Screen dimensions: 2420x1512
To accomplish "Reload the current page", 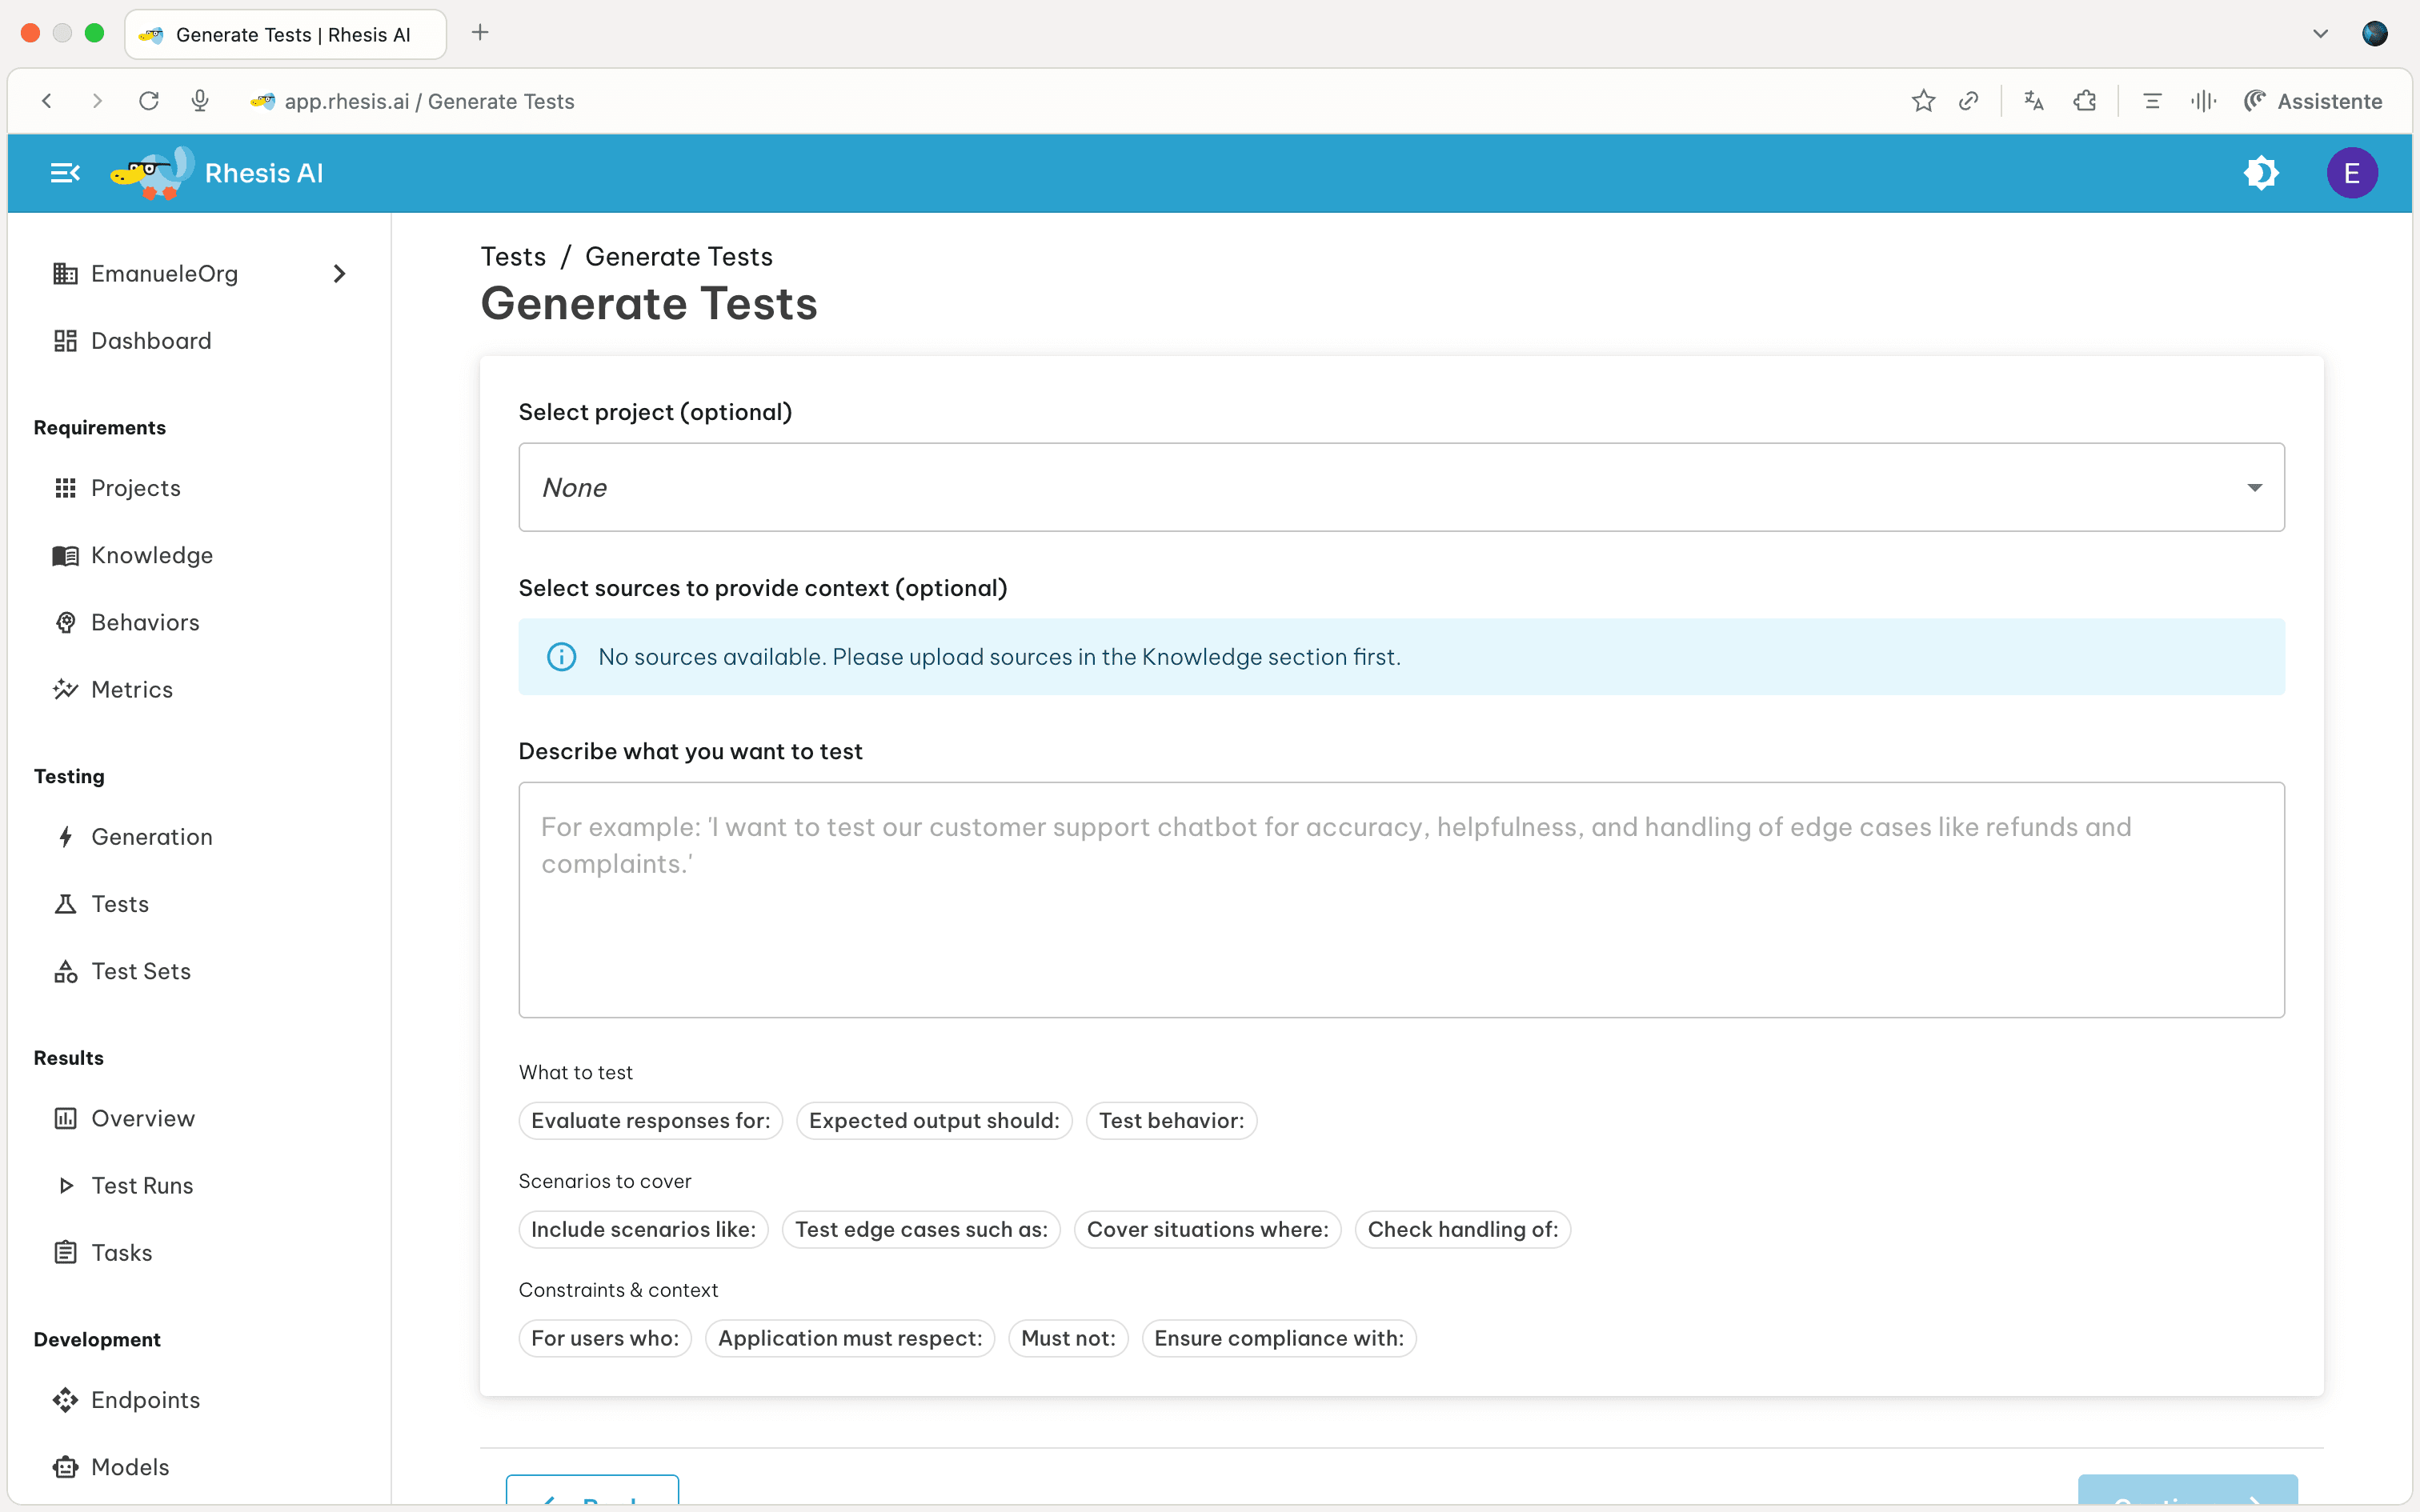I will click(148, 100).
